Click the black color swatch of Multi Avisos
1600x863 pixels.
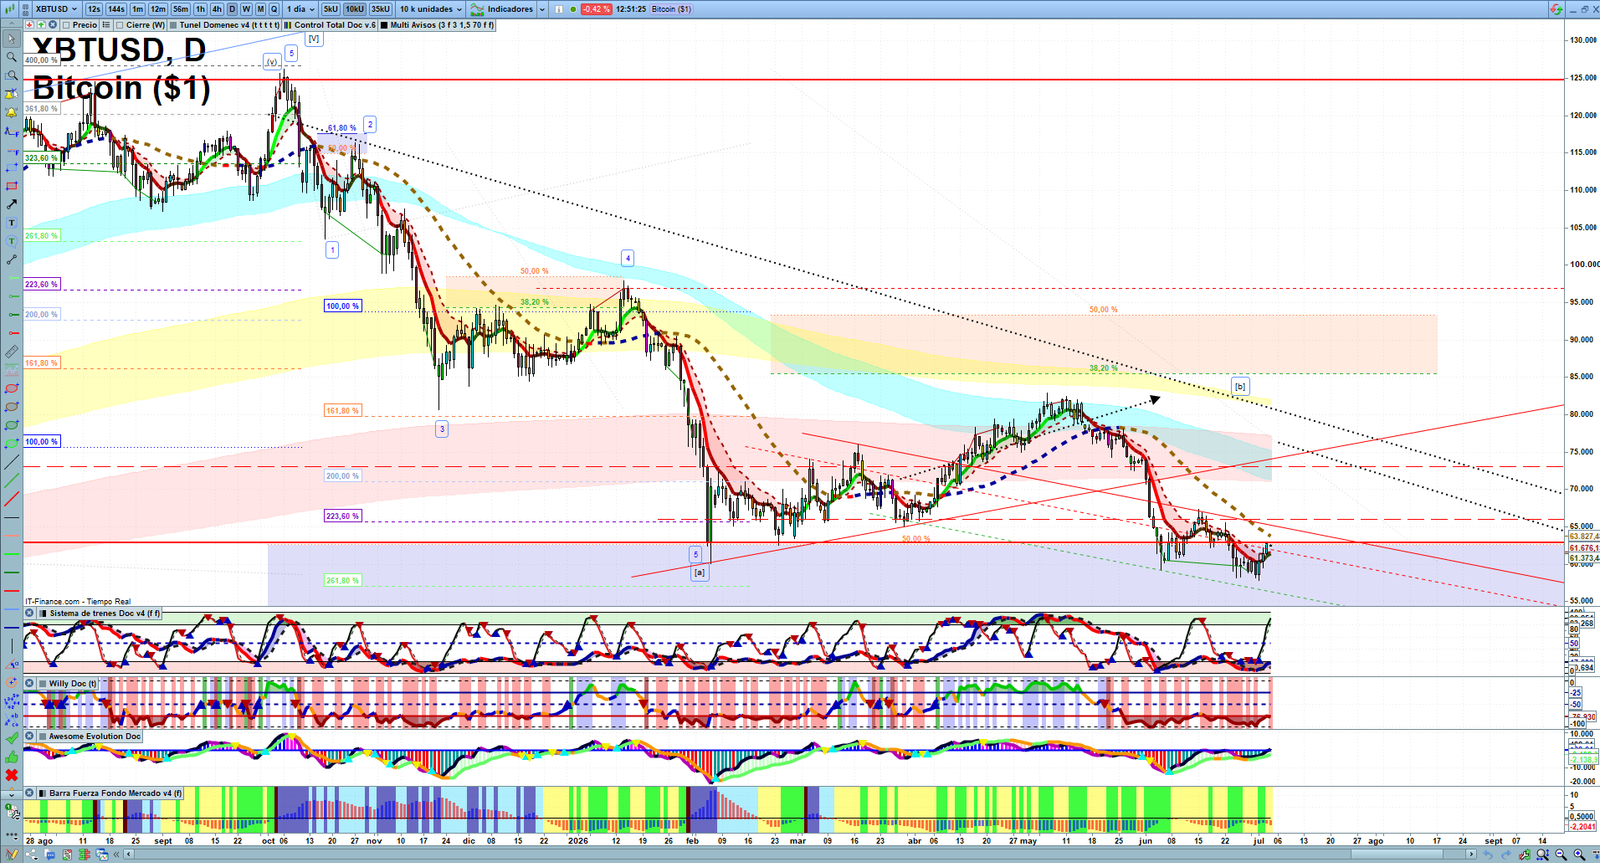pos(384,25)
